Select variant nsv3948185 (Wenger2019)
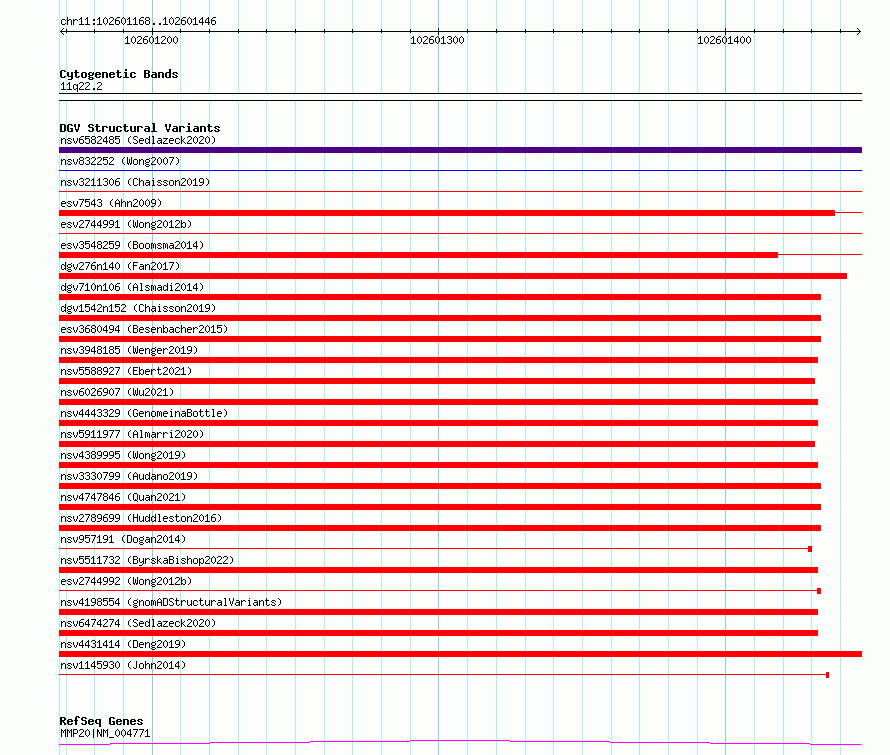This screenshot has height=755, width=890. click(129, 350)
